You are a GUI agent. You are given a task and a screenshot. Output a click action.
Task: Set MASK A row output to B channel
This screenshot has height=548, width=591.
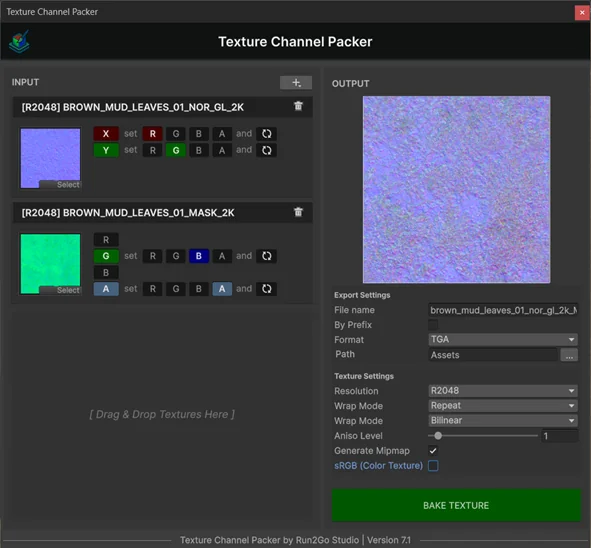199,289
